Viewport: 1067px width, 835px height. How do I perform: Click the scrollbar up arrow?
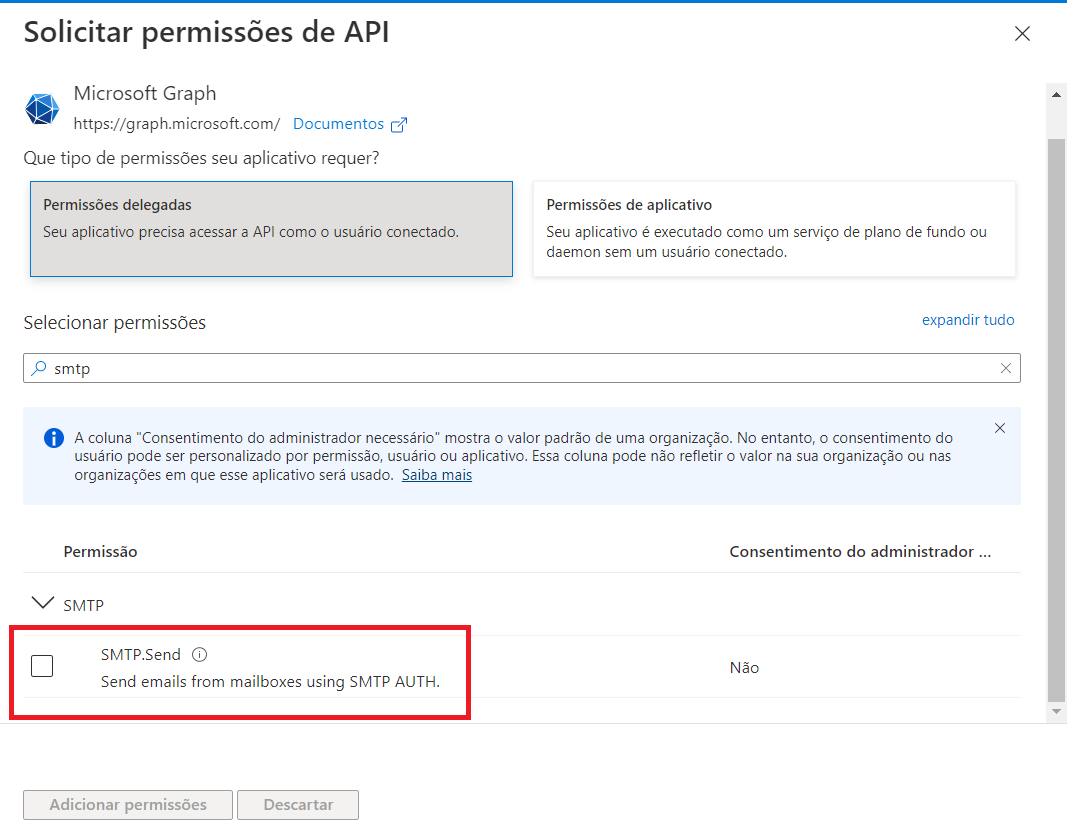point(1056,93)
